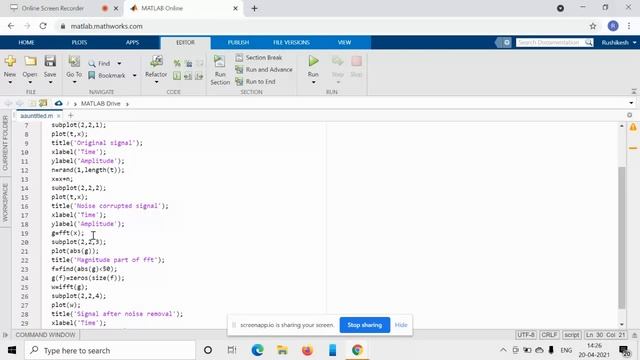This screenshot has width=640, height=360.
Task: Click the Find magnifier tool
Action: point(92,64)
